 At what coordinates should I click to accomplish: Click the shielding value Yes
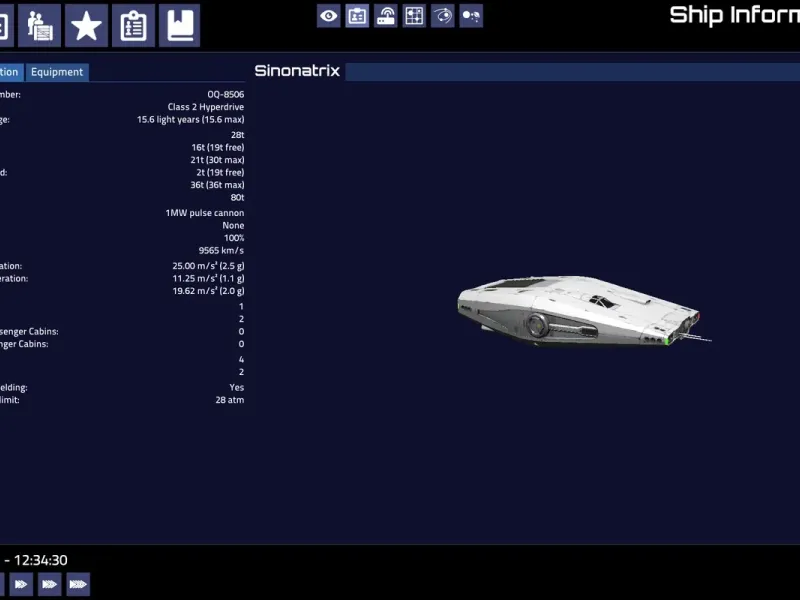pyautogui.click(x=237, y=388)
